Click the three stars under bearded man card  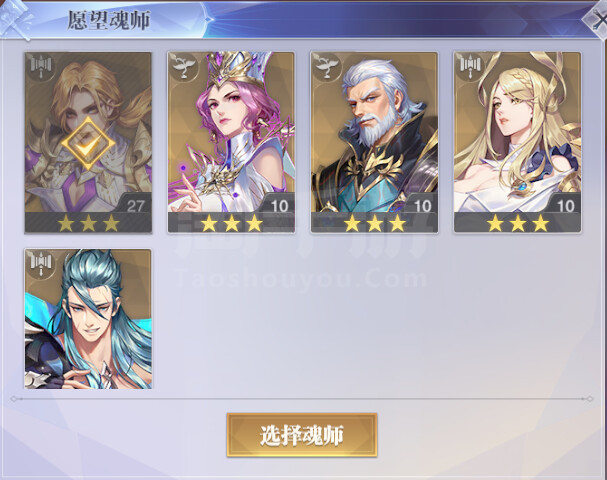[x=375, y=223]
